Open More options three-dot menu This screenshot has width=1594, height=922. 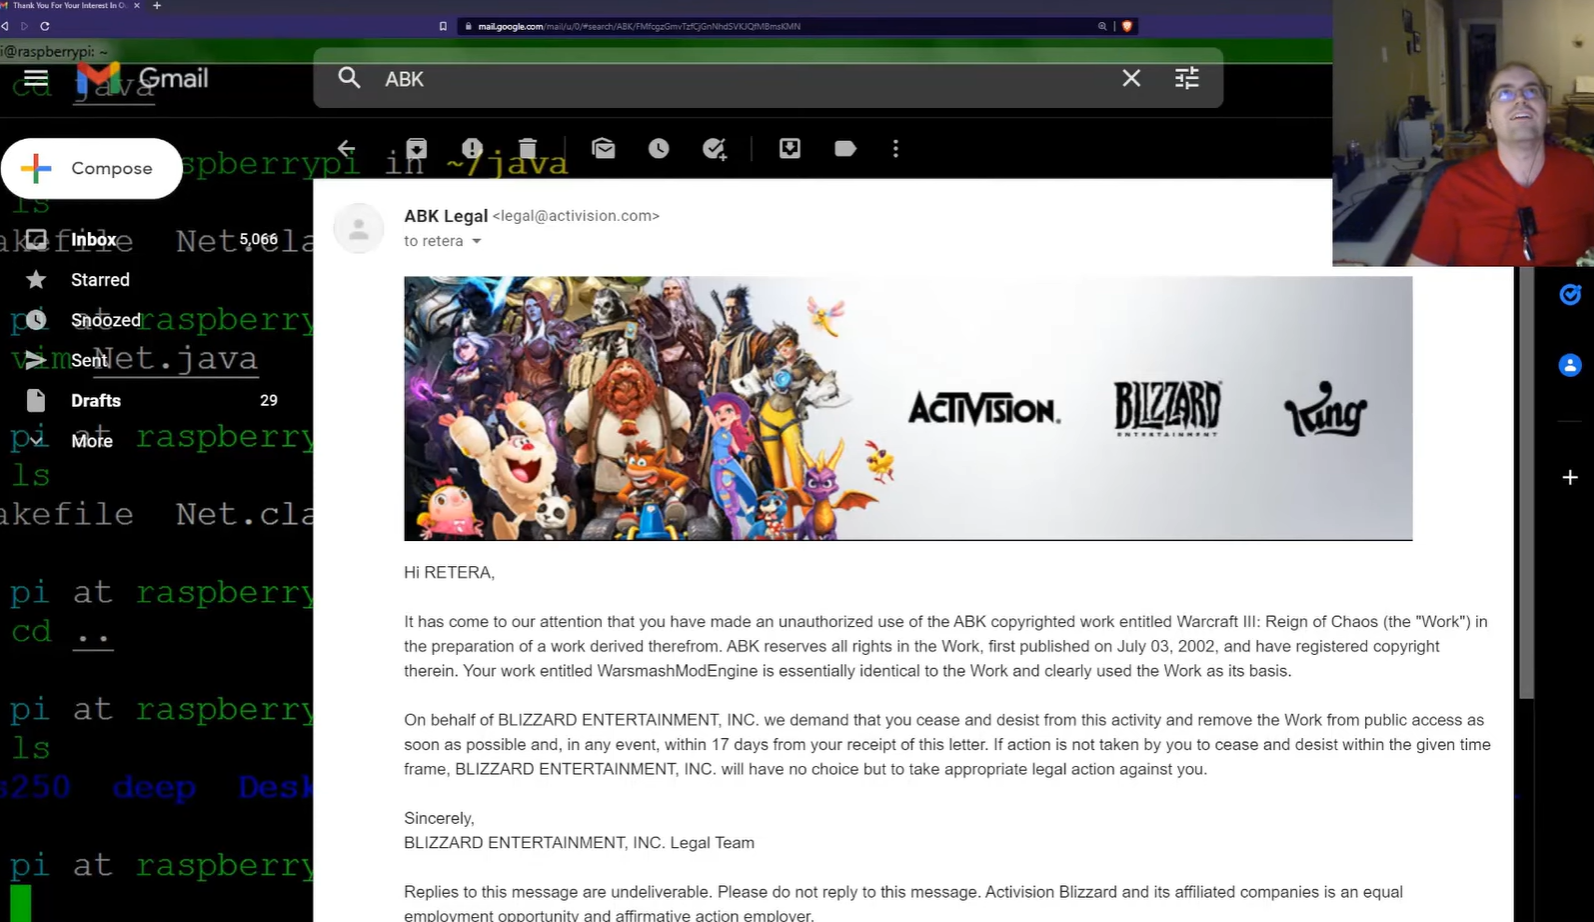(x=896, y=149)
